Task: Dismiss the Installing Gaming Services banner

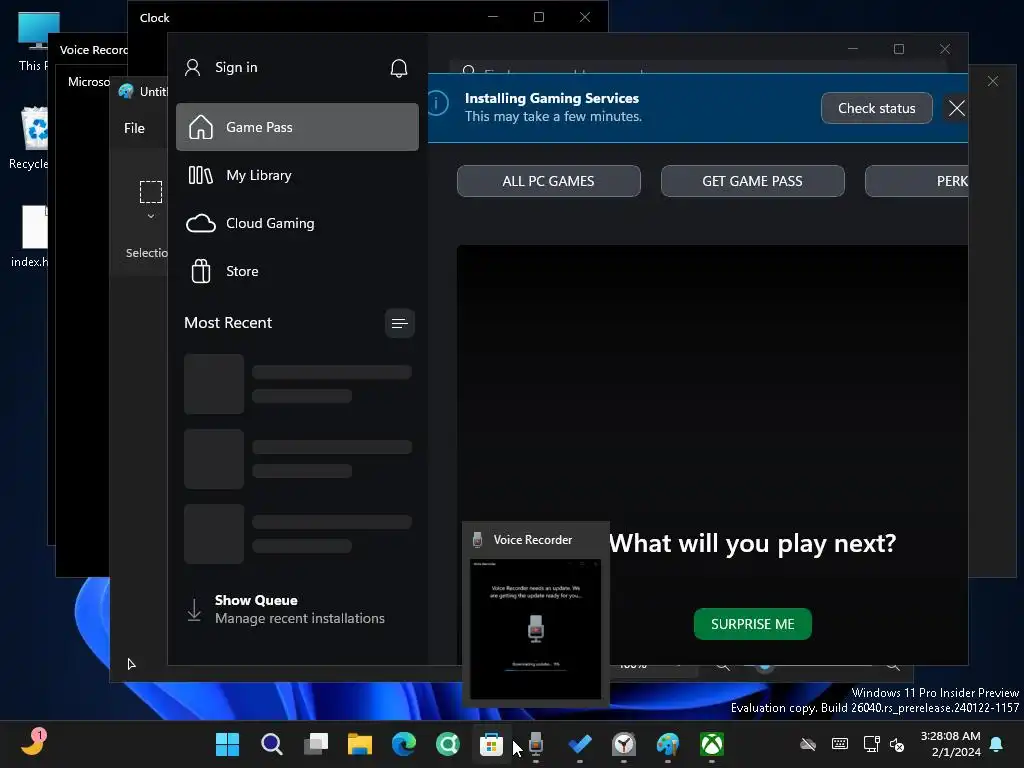Action: coord(957,108)
